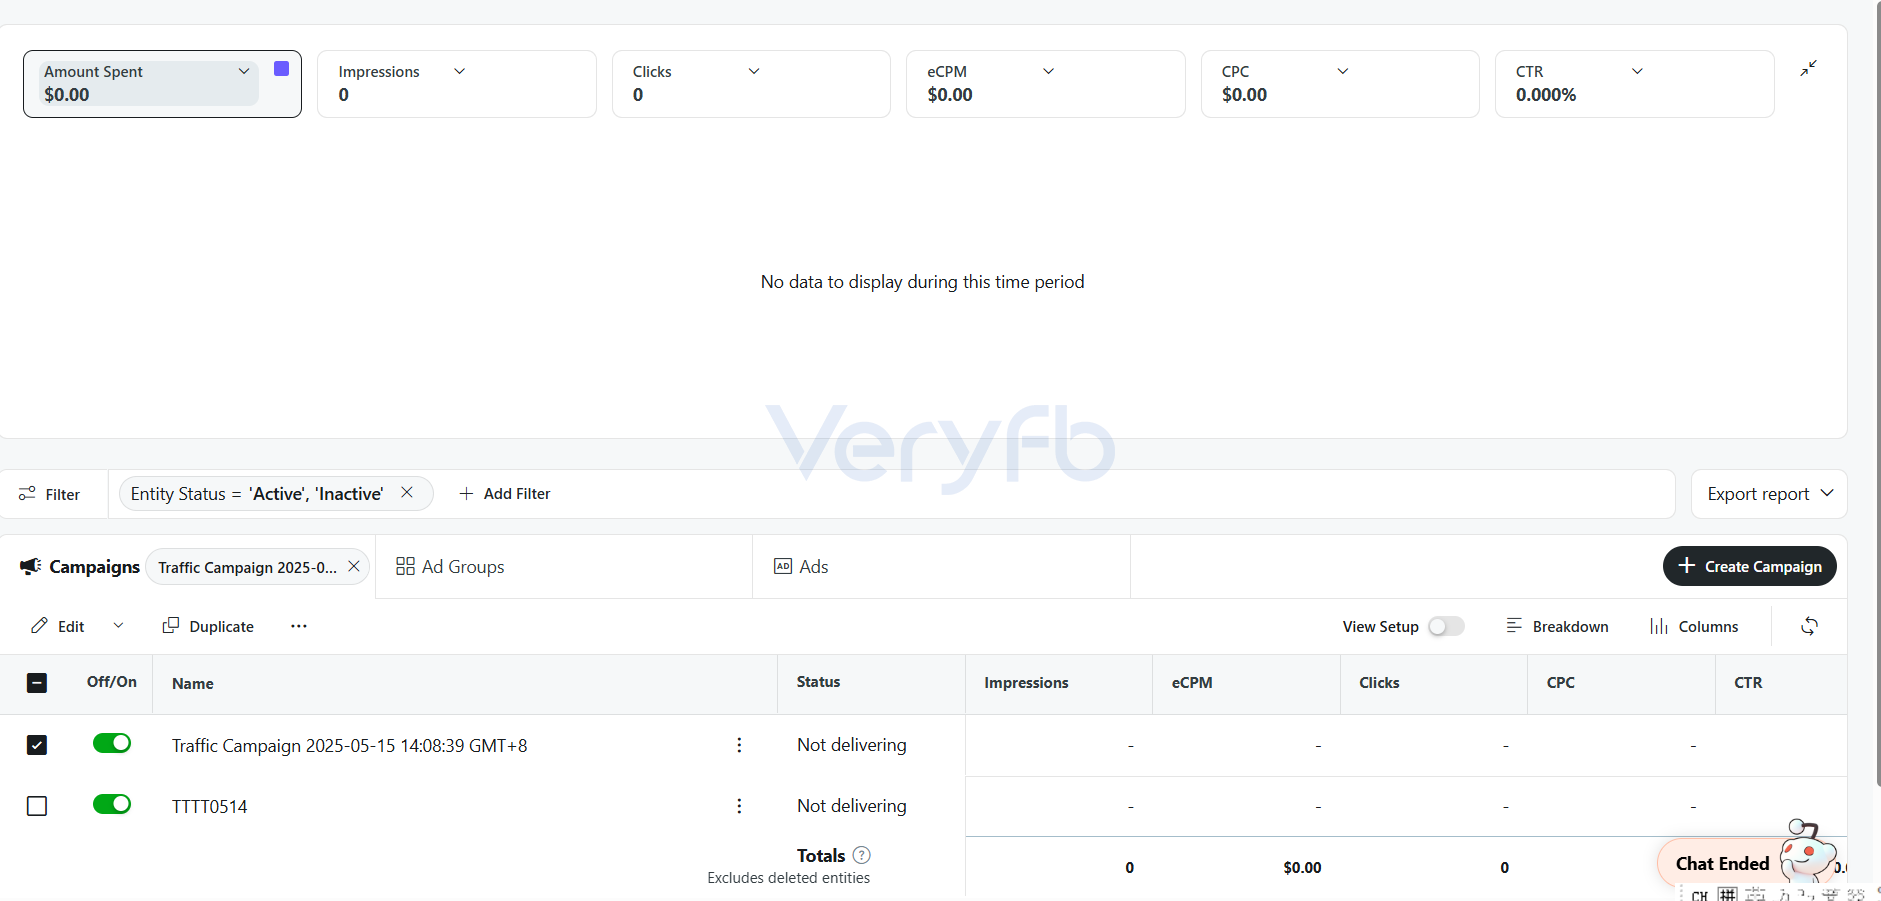The height and width of the screenshot is (901, 1881).
Task: Sort by the Clicks column header
Action: click(x=1379, y=683)
